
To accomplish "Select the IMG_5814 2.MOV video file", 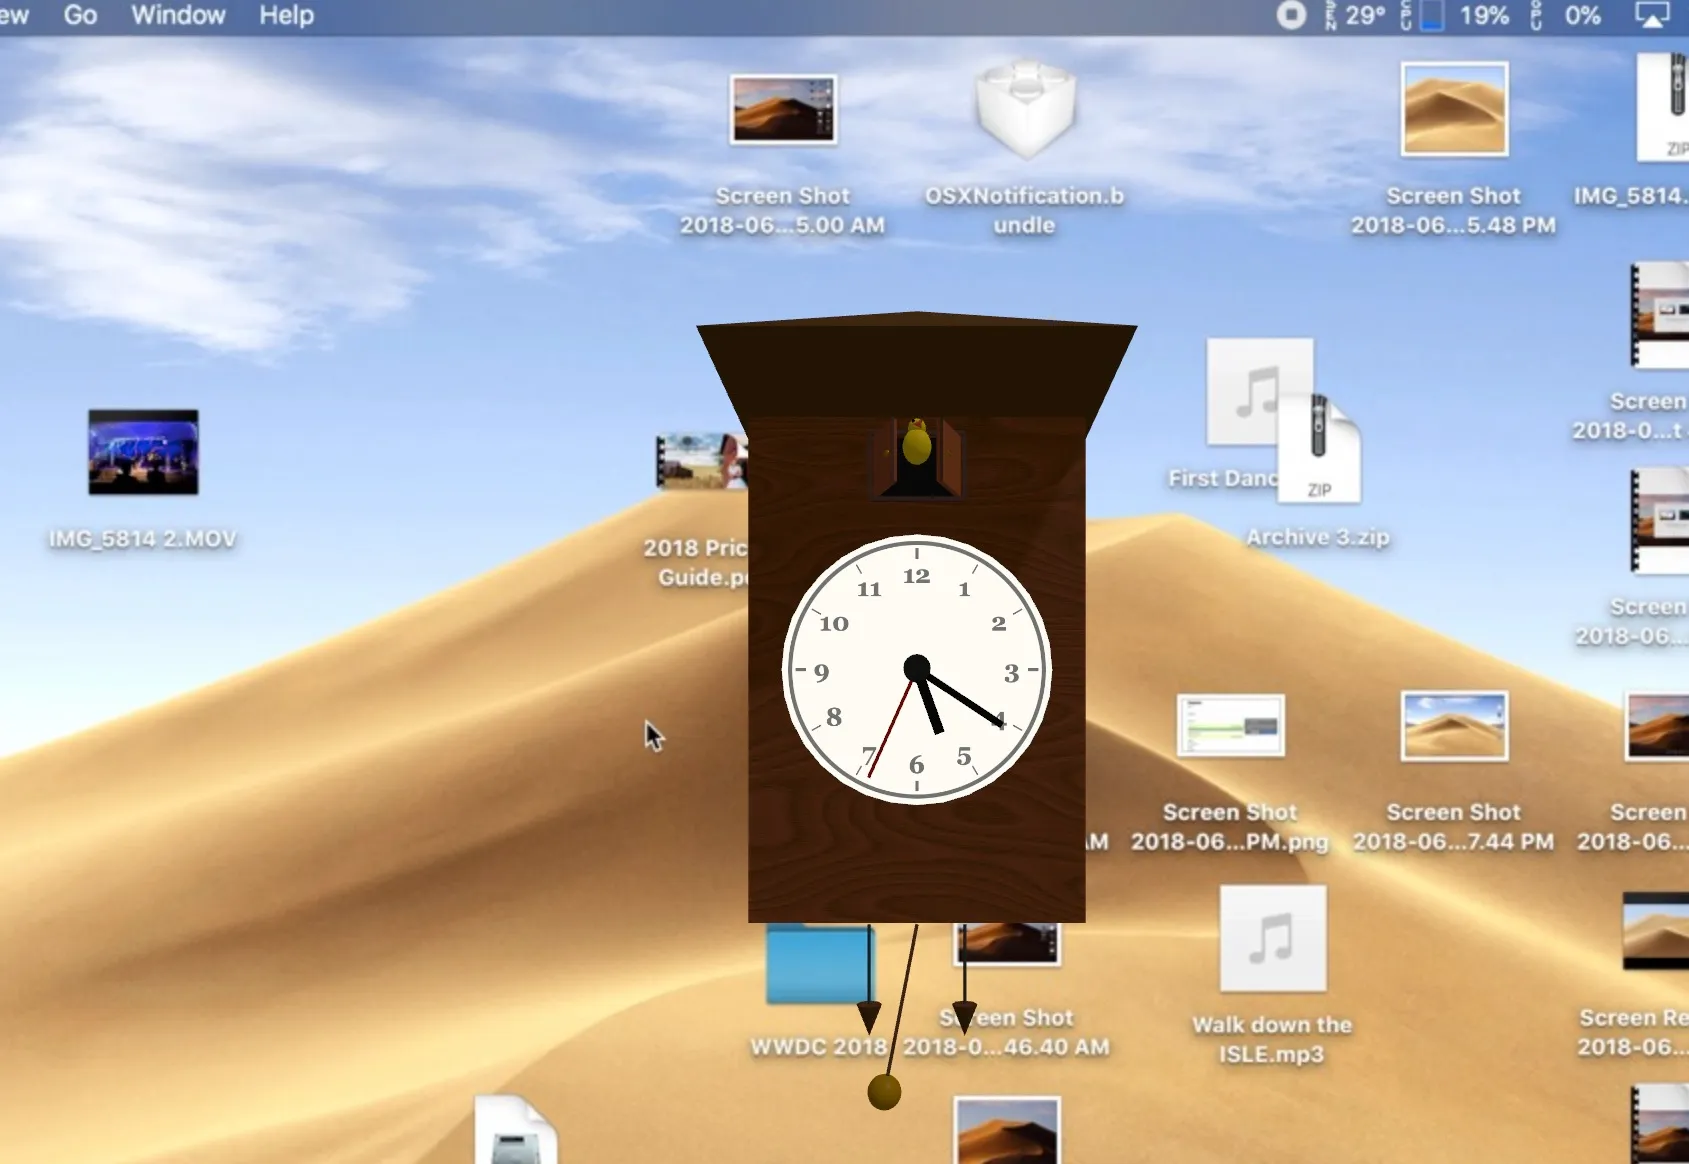I will click(x=143, y=452).
